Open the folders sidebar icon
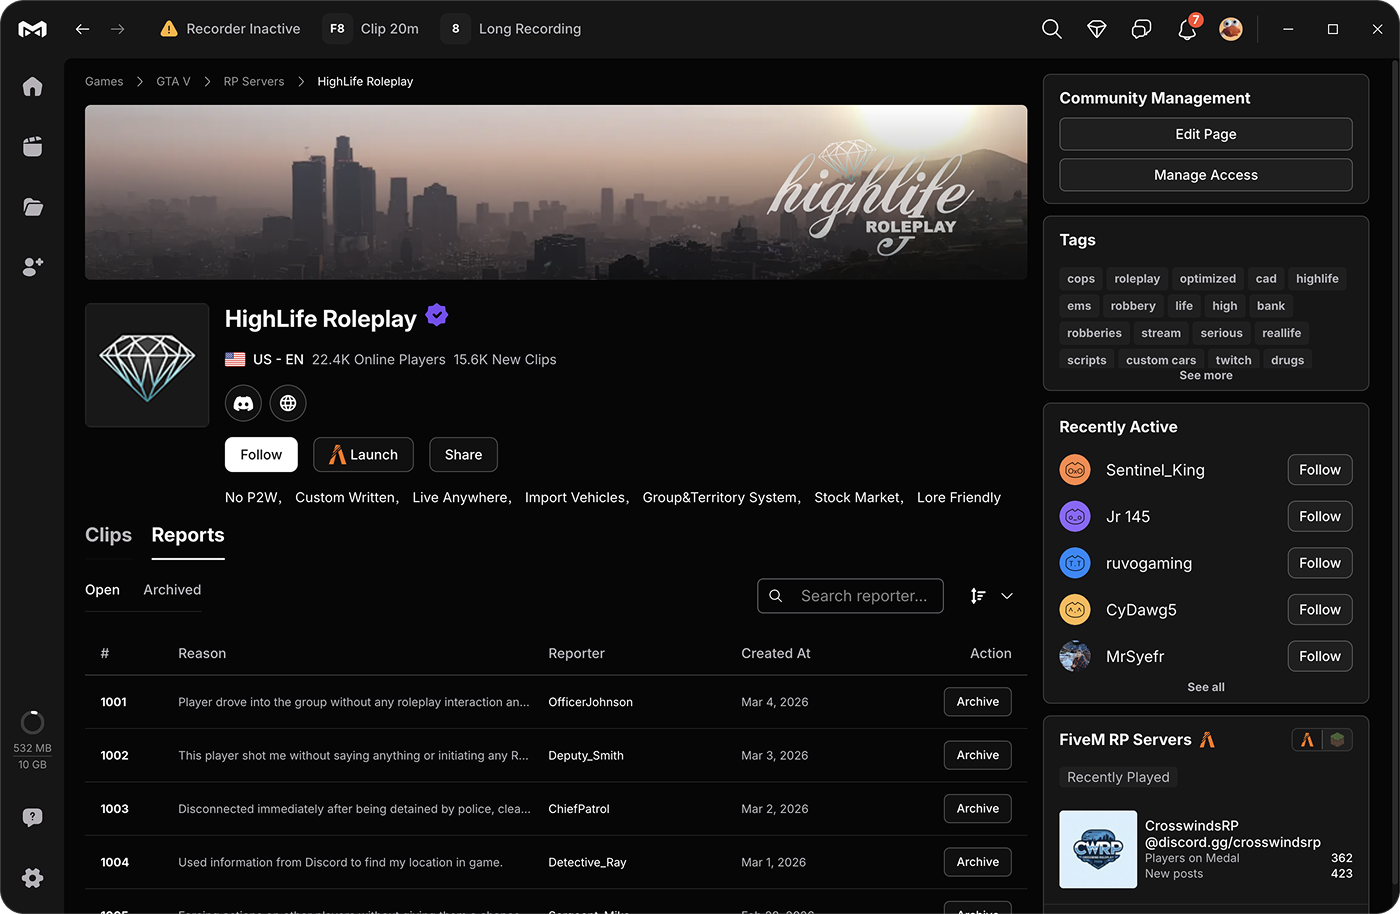Screen dimensions: 1400x914 pyautogui.click(x=33, y=207)
